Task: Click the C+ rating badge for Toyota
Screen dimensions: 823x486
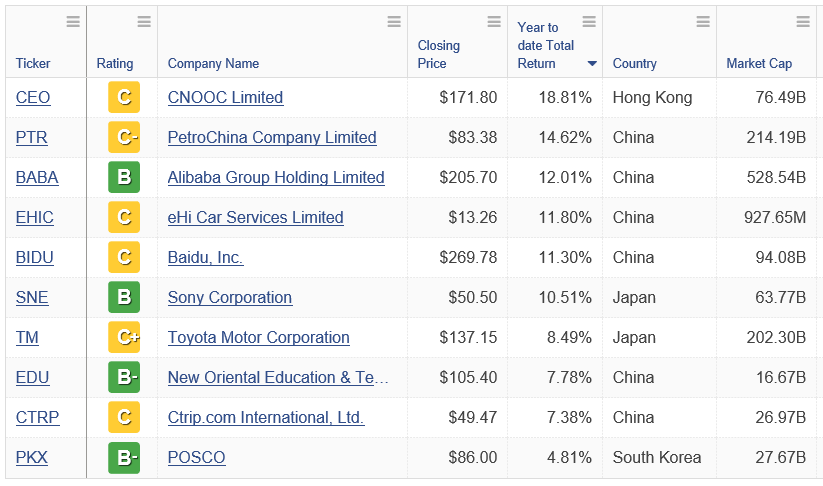Action: pos(124,338)
